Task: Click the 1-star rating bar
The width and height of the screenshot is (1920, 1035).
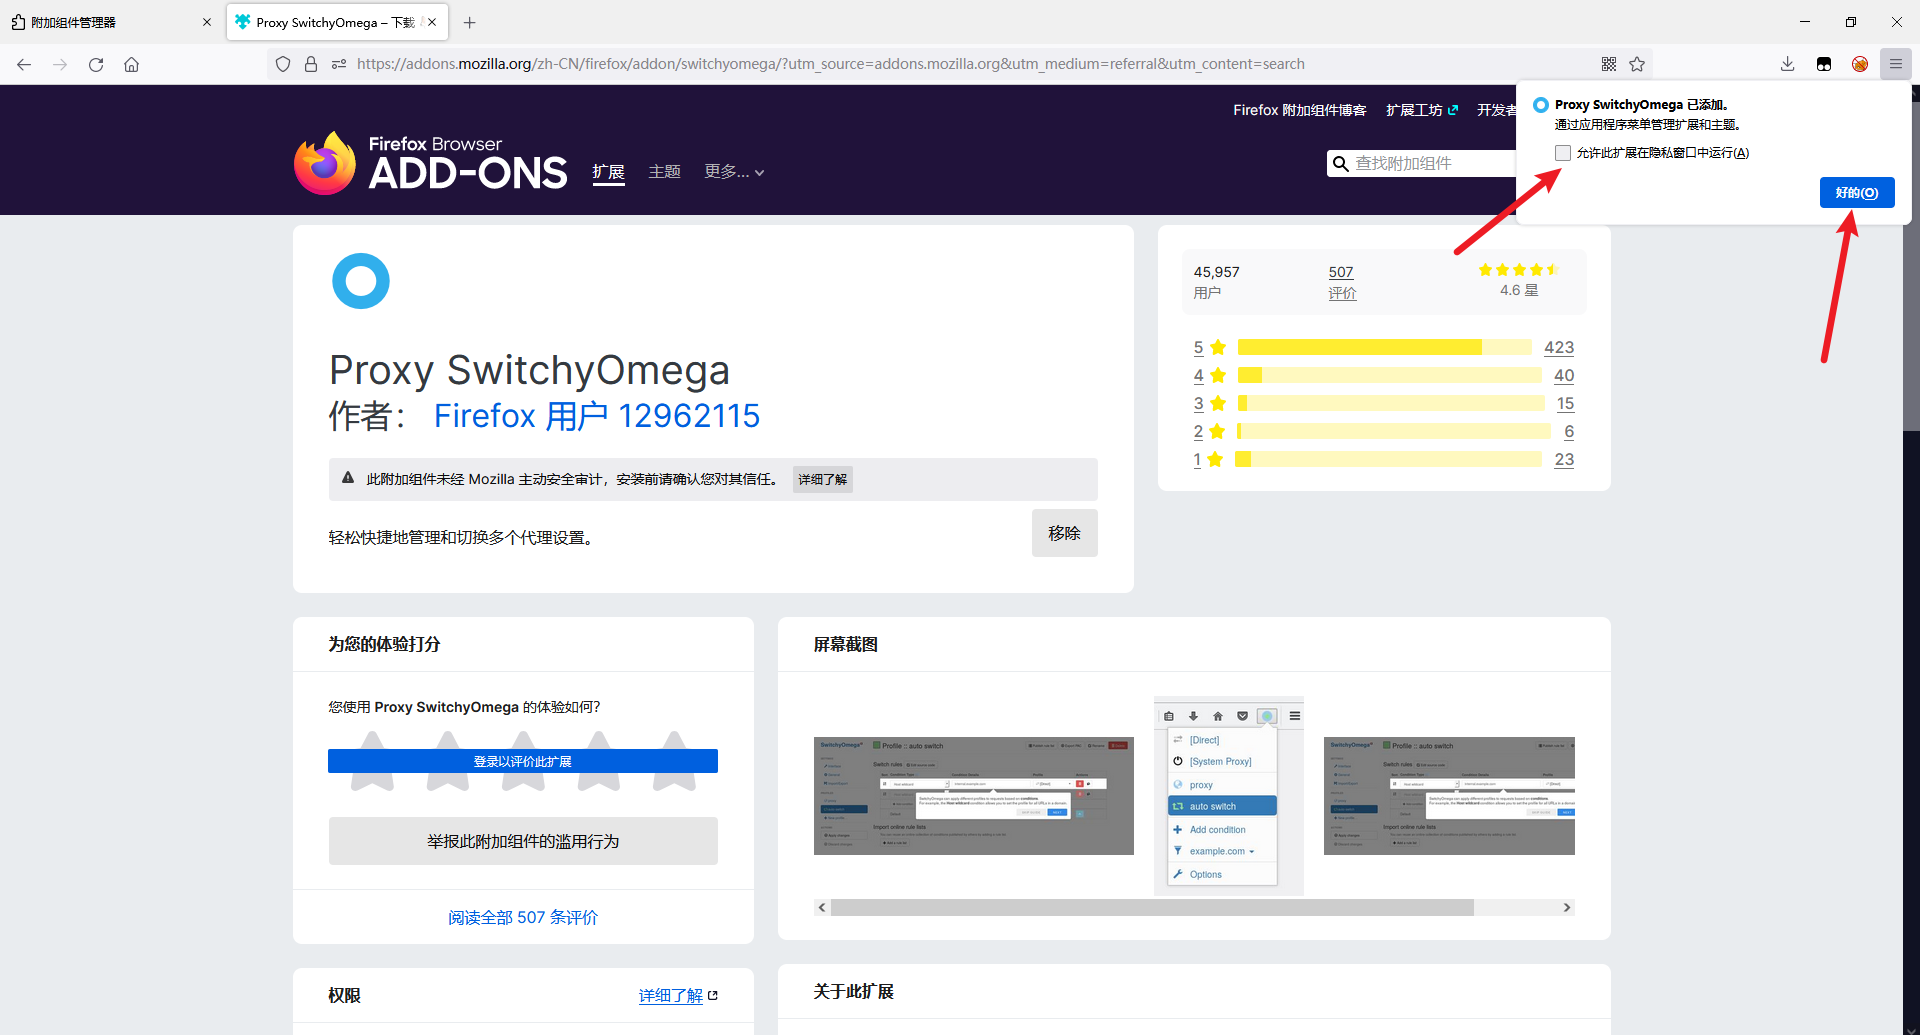Action: click(1388, 459)
